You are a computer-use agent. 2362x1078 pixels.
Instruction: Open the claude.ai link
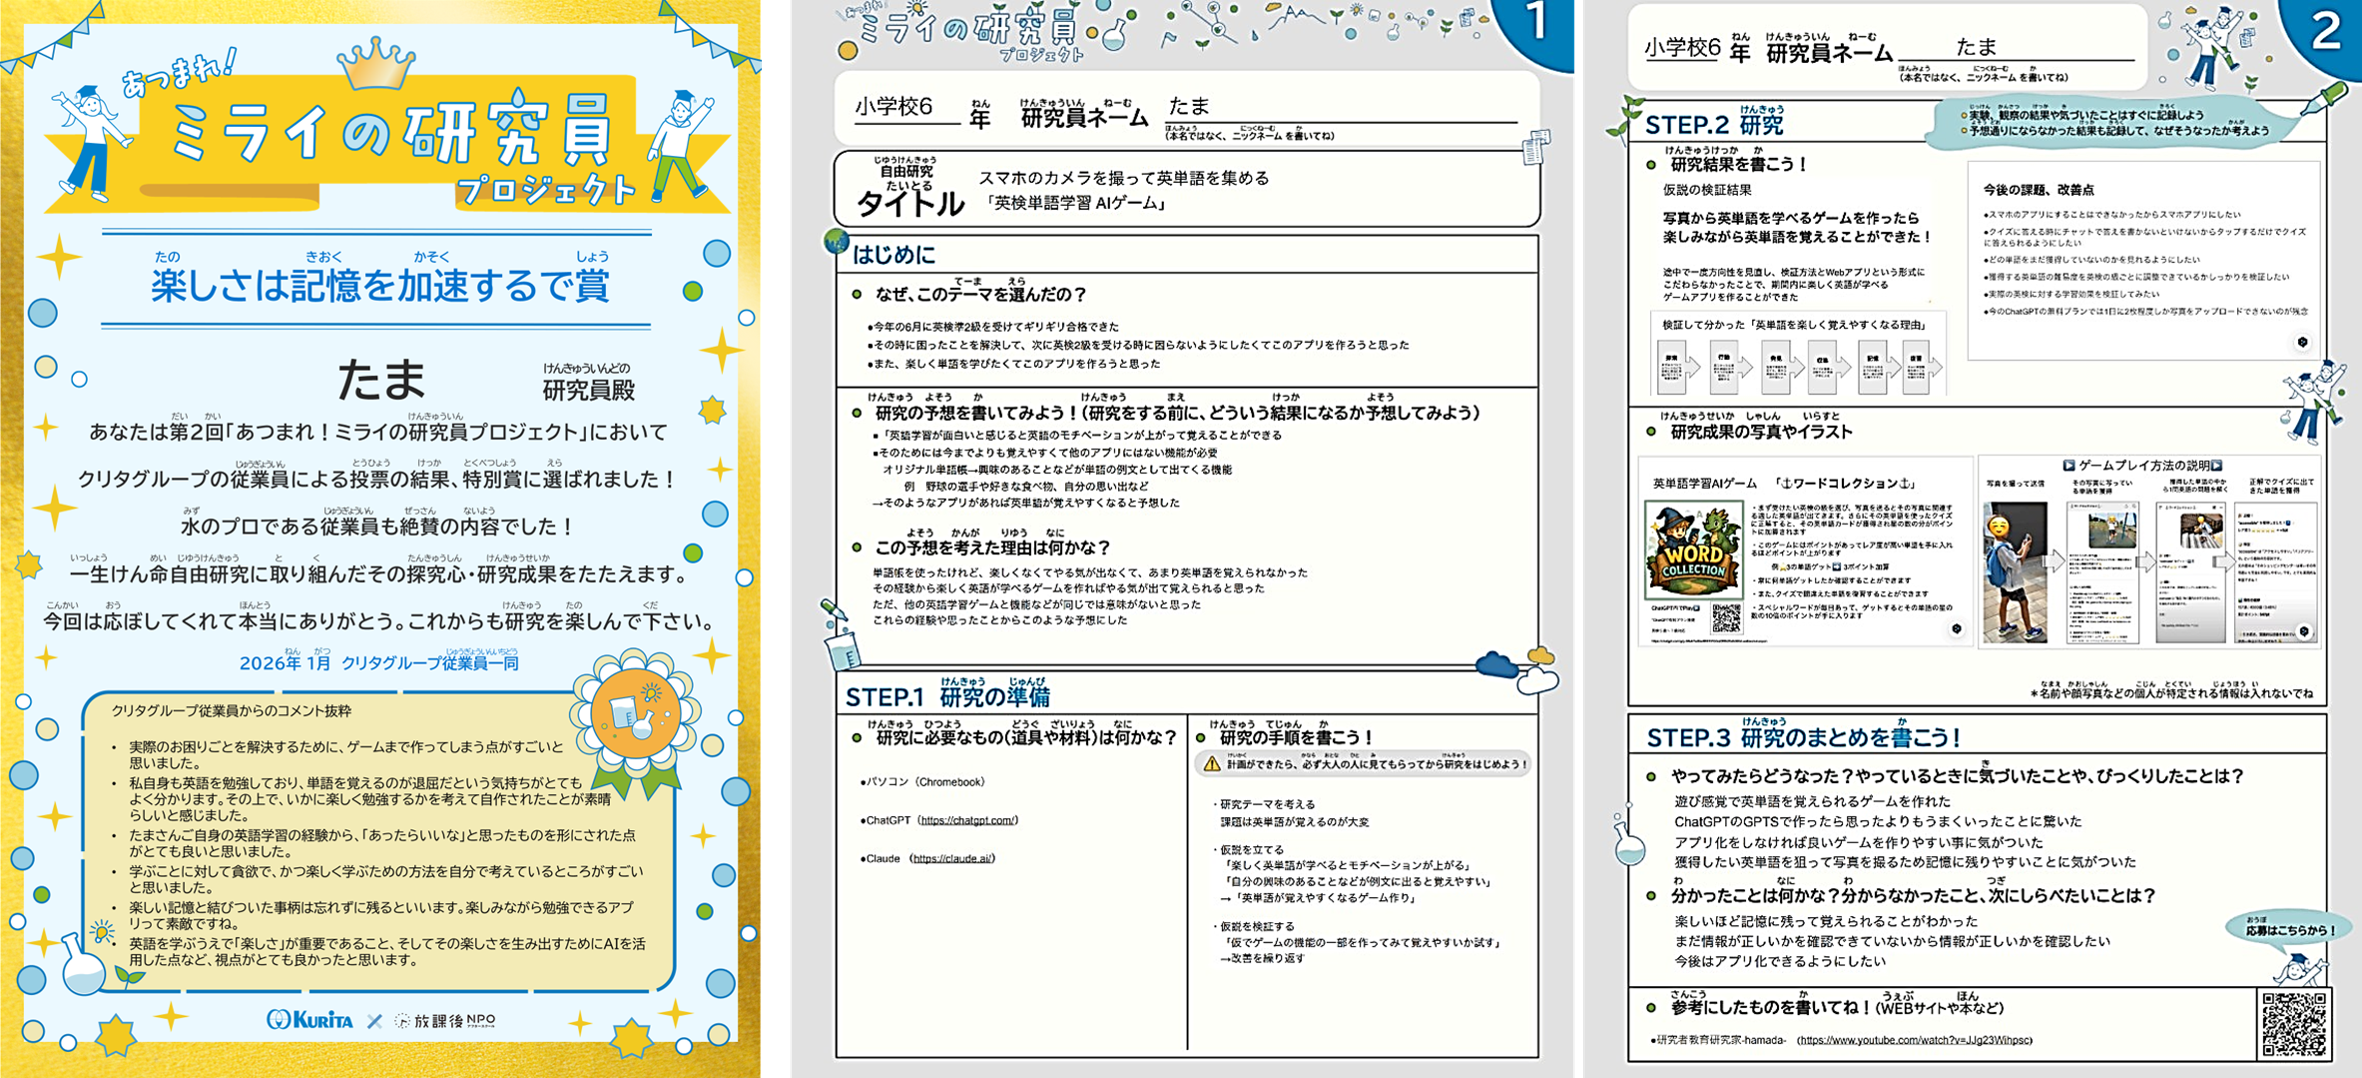[x=953, y=858]
